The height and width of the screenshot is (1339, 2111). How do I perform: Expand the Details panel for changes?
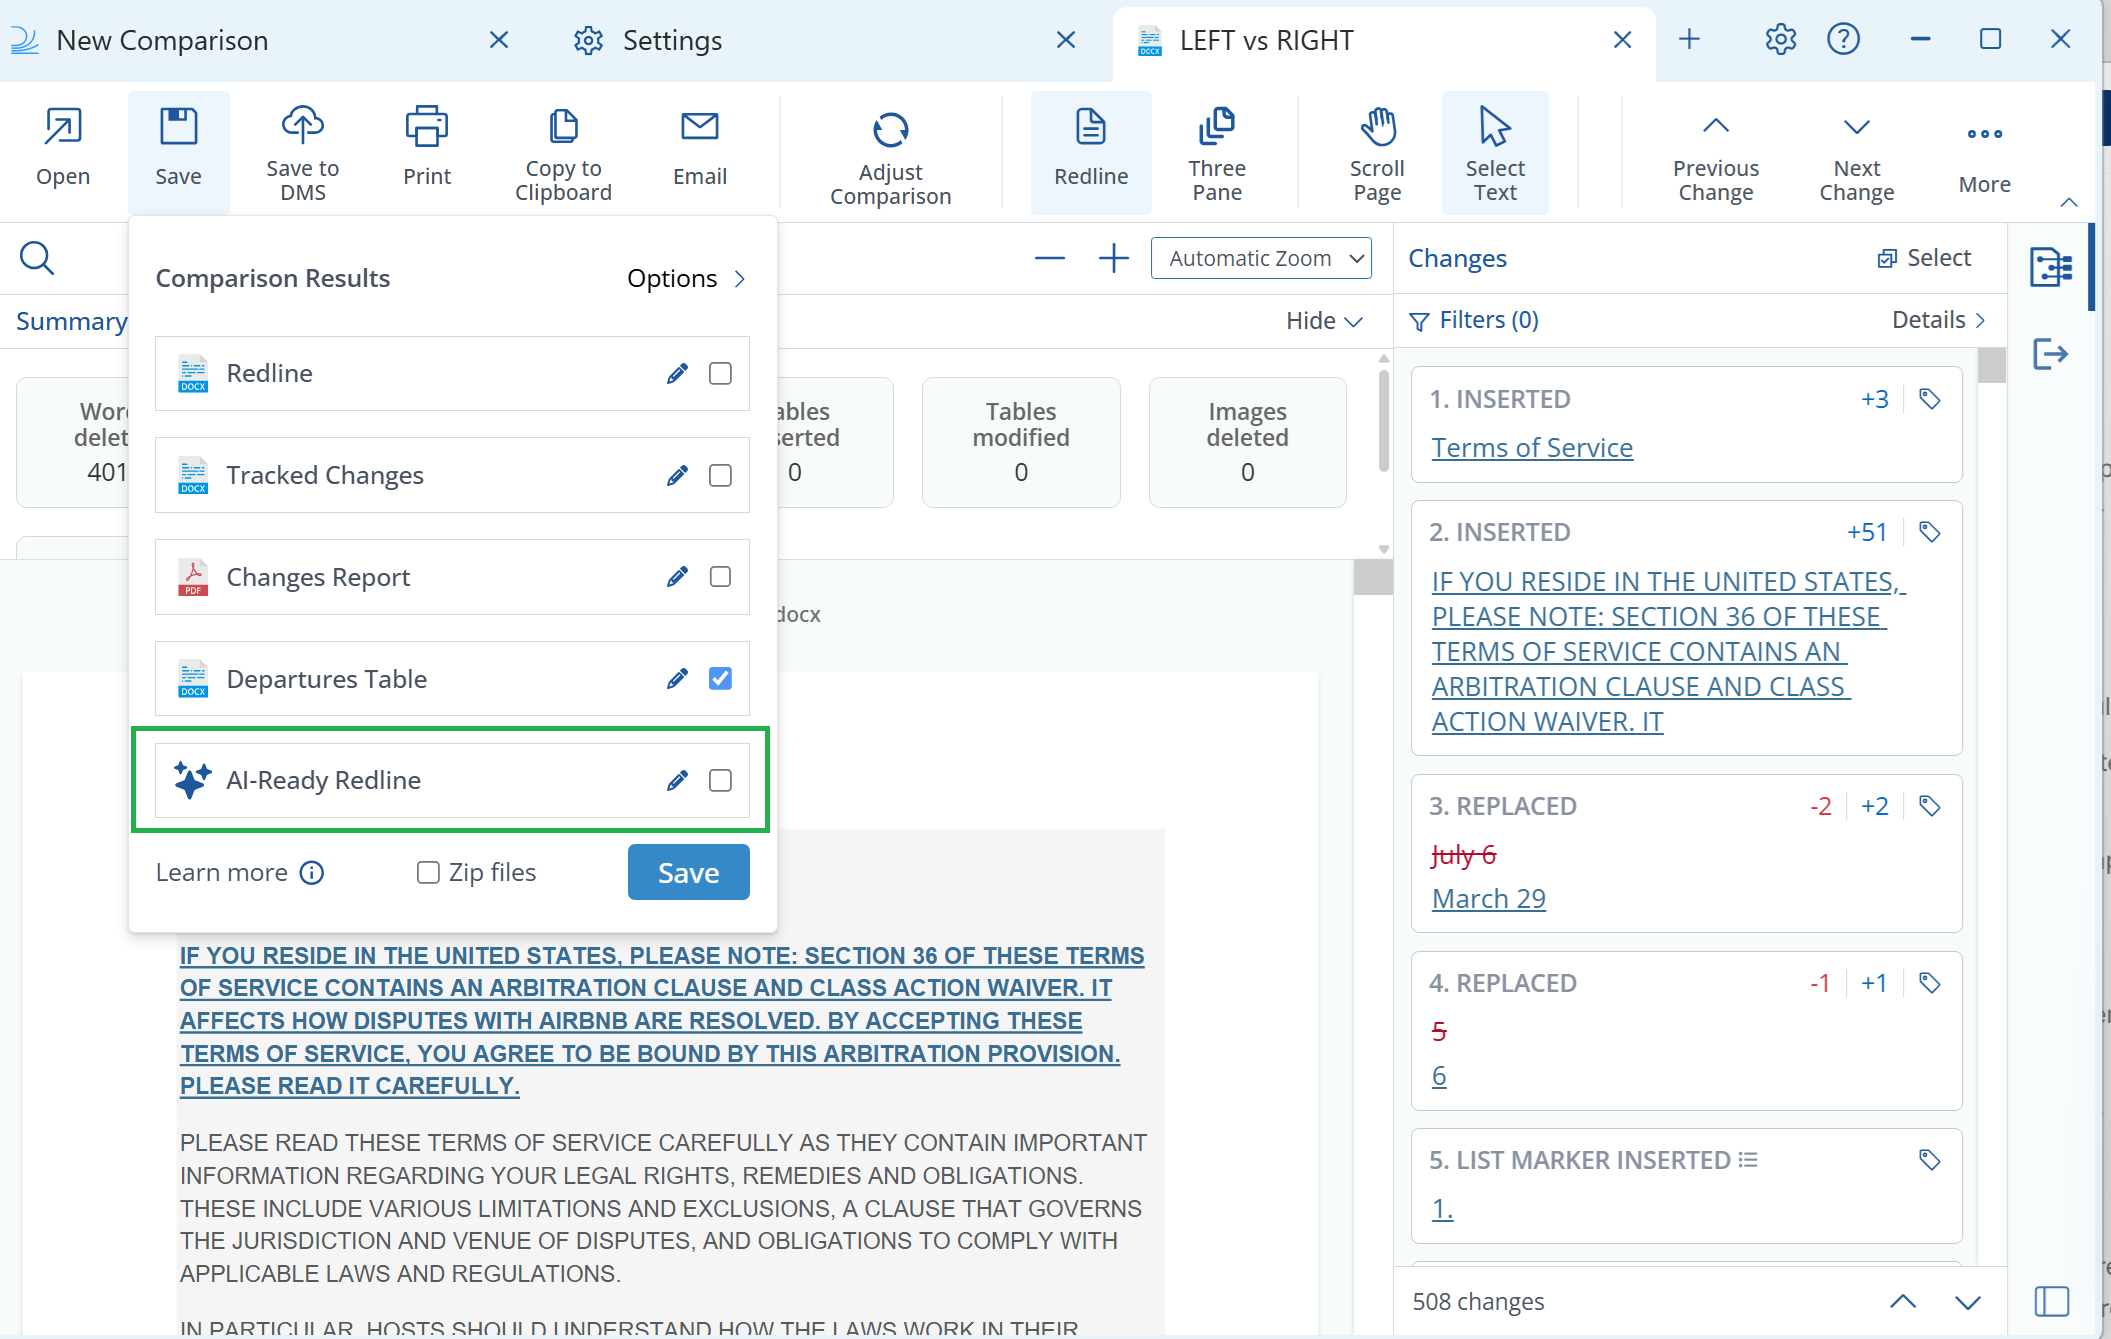pos(1936,319)
